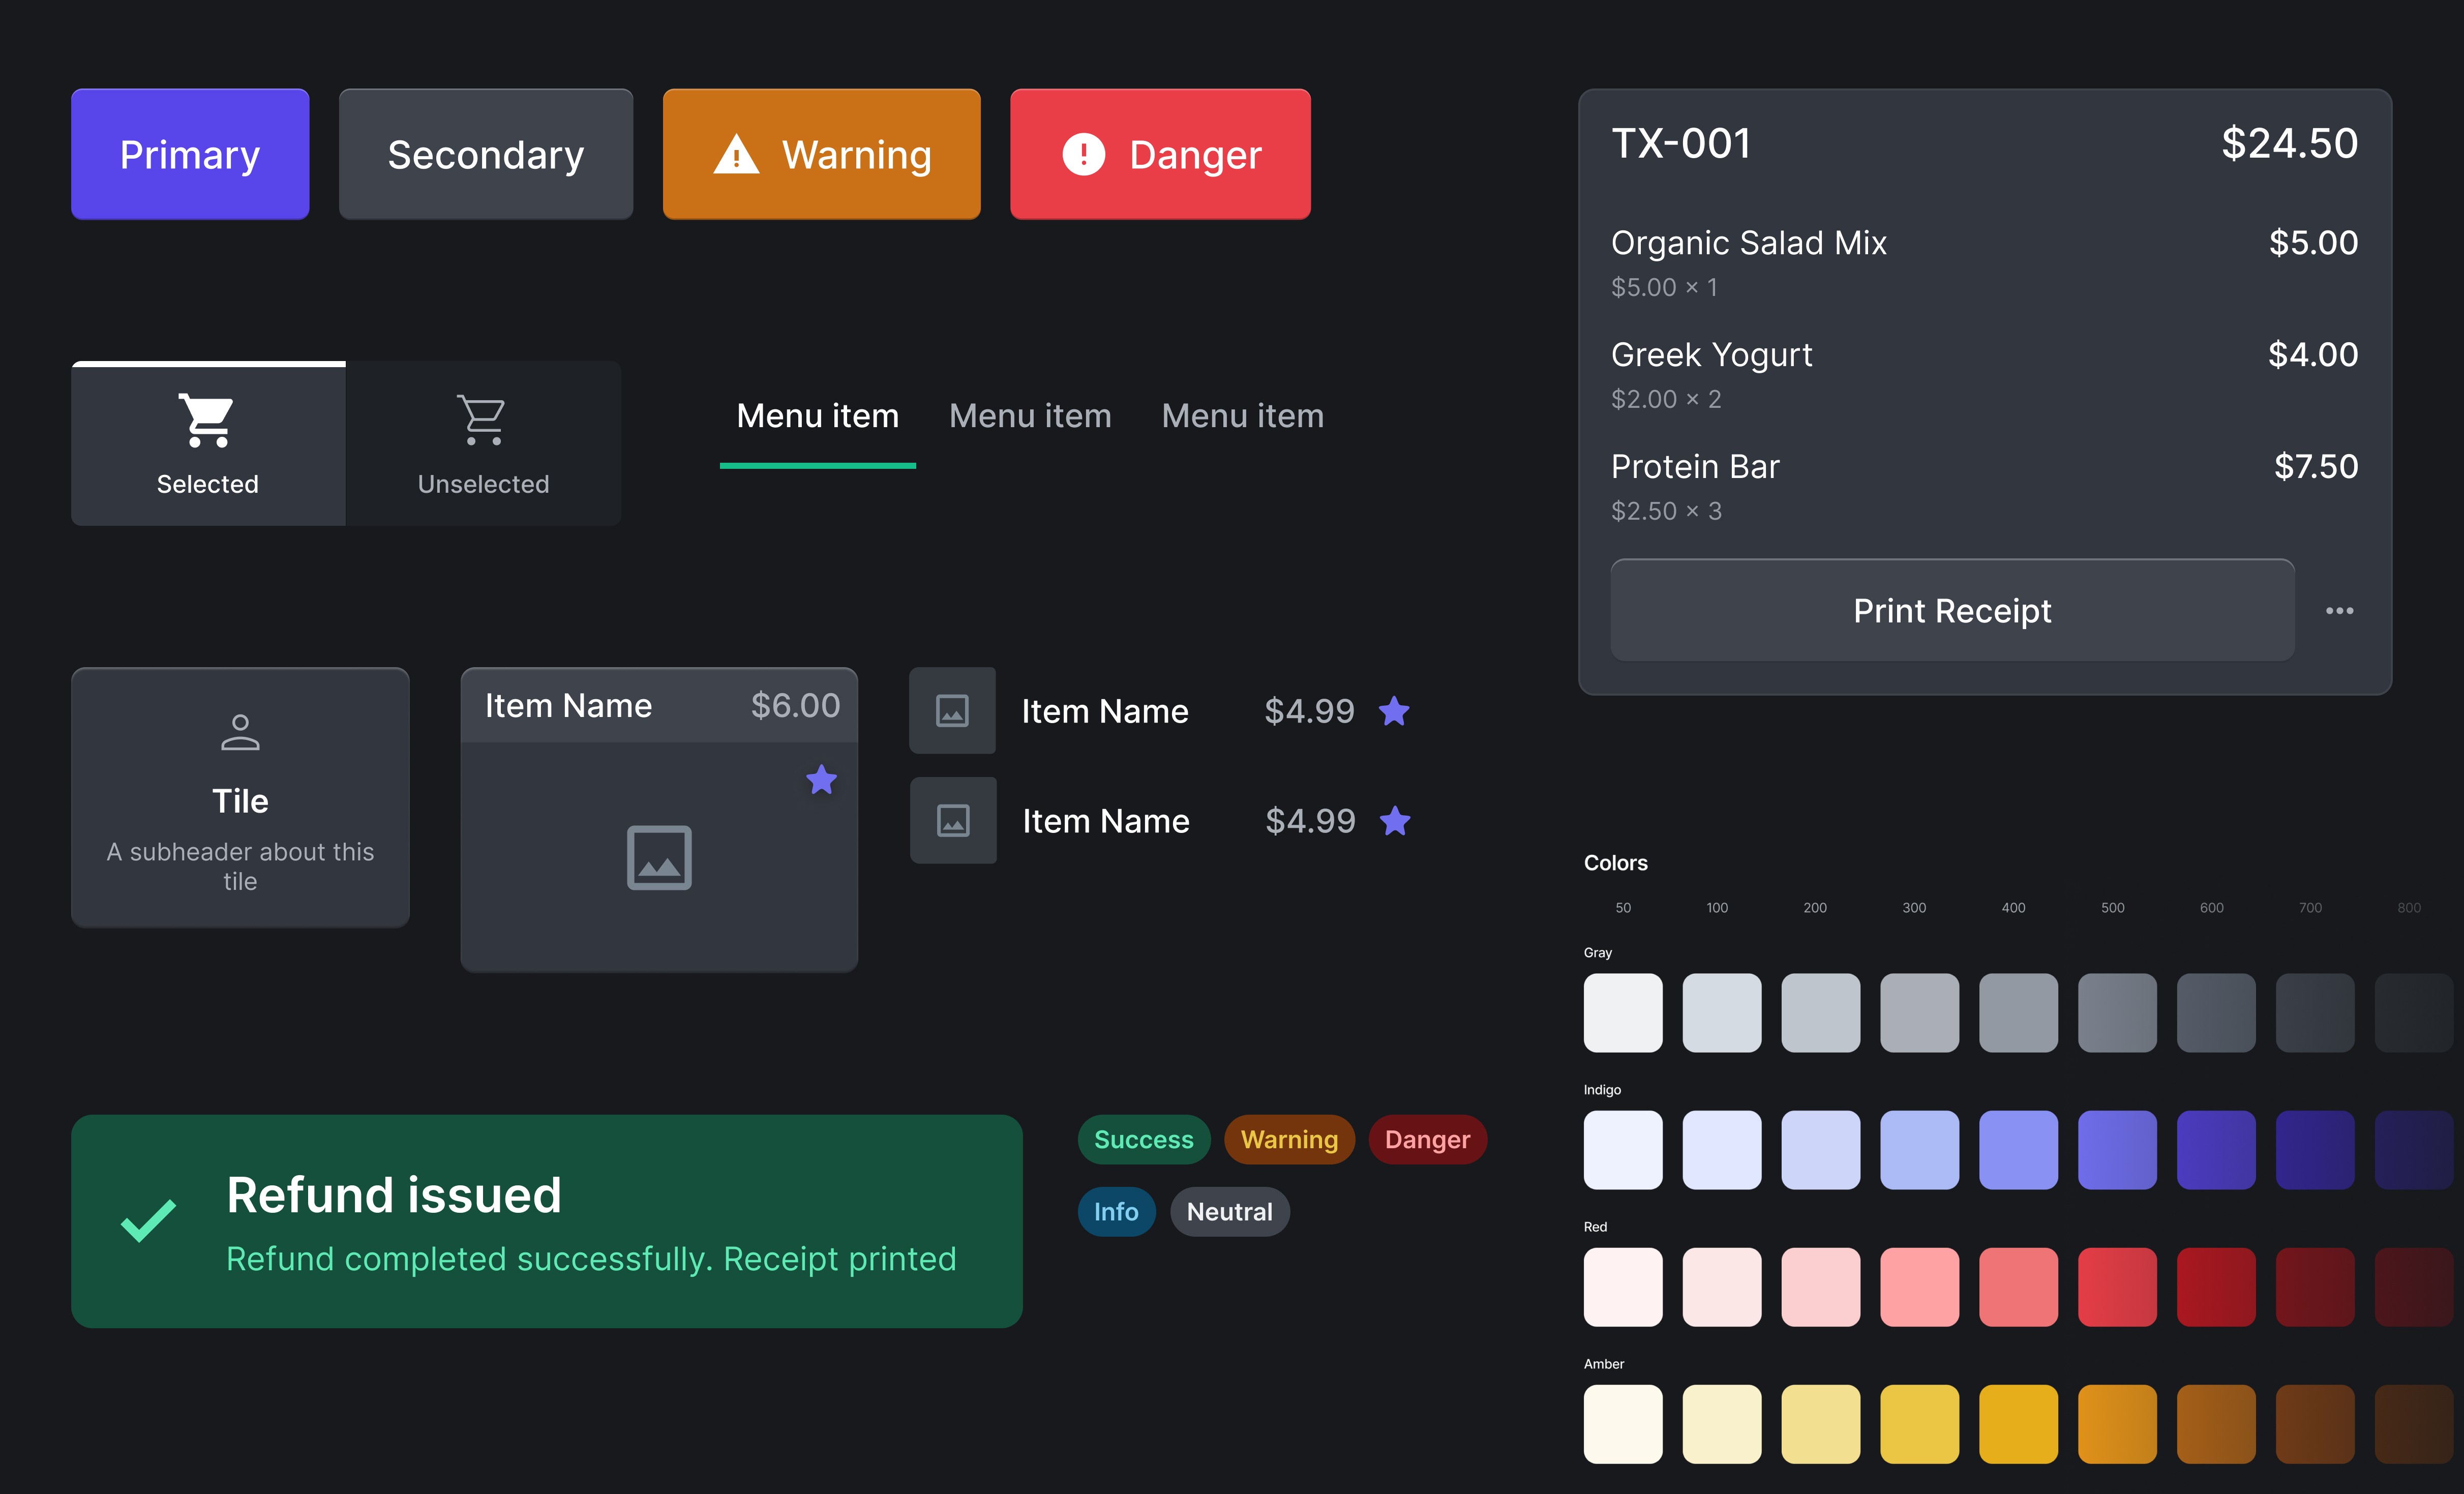The width and height of the screenshot is (2464, 1494).
Task: Click the exclamation circle icon on Danger button
Action: click(1083, 154)
